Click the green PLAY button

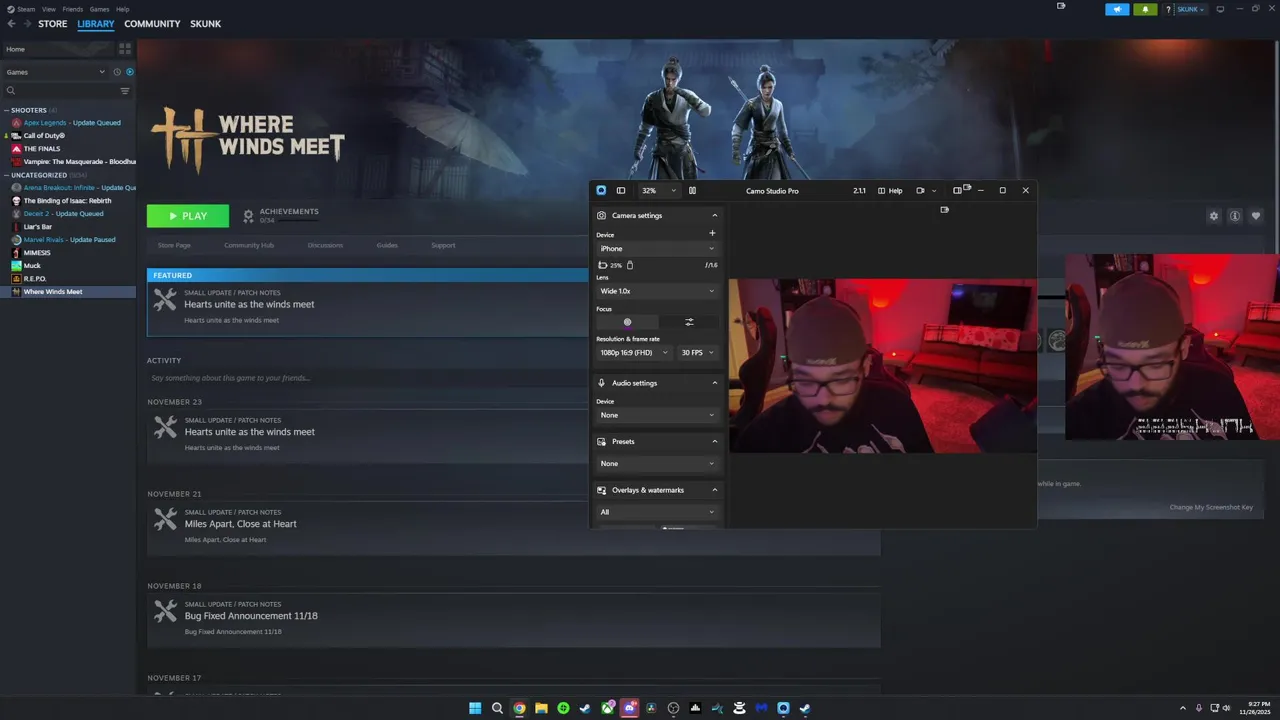(188, 216)
